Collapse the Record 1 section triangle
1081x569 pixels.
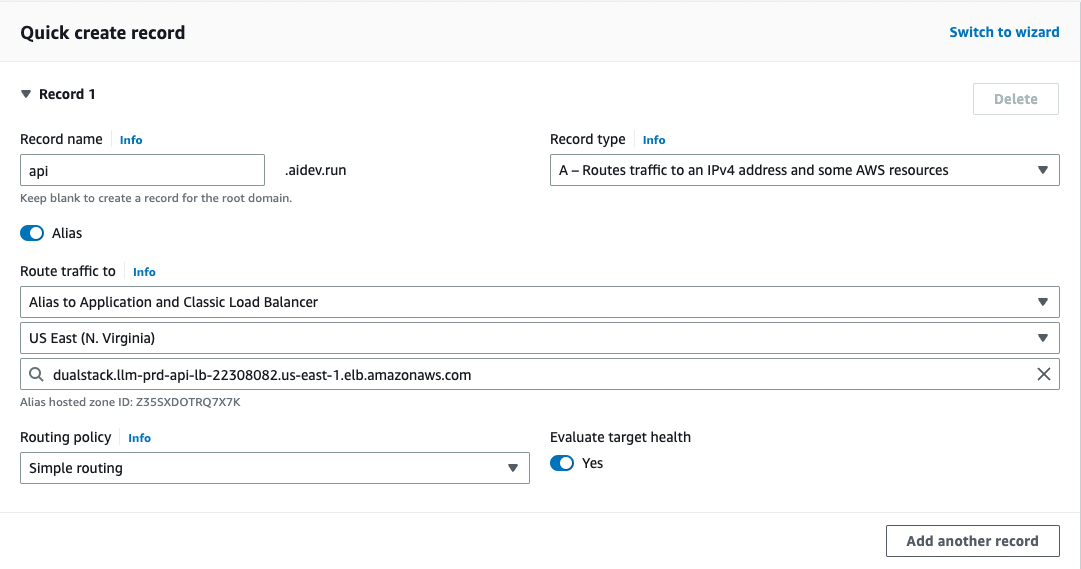pos(27,94)
